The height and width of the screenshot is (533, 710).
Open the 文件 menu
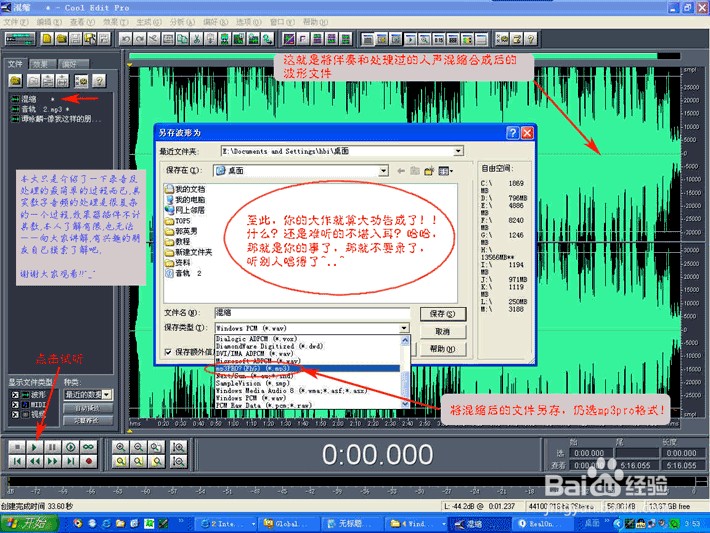tap(16, 22)
